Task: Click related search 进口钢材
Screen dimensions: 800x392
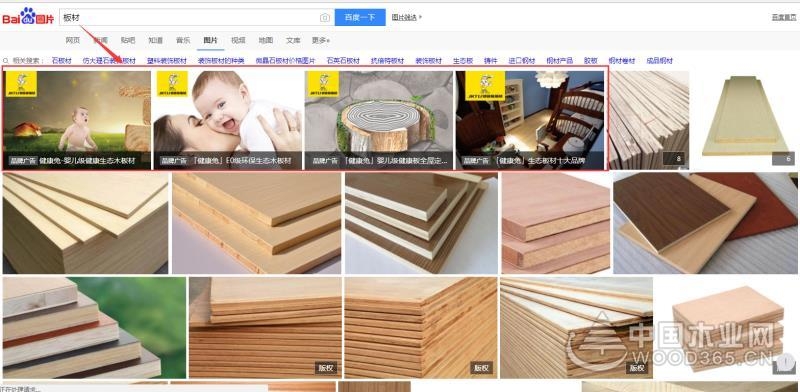Action: coord(522,60)
